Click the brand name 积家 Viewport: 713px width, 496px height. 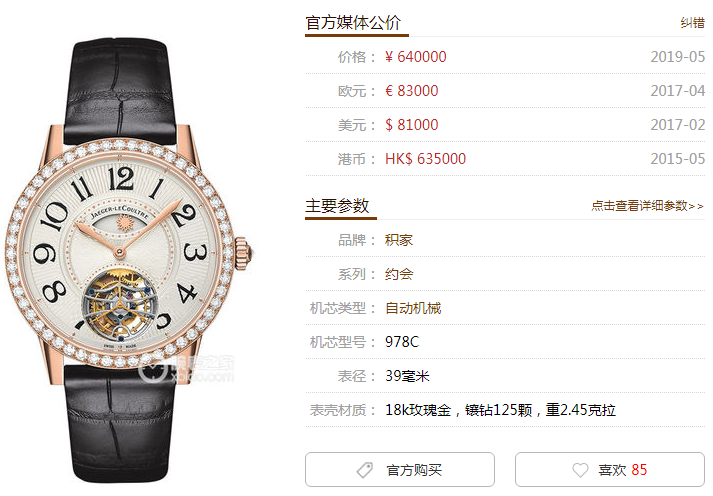(x=399, y=240)
